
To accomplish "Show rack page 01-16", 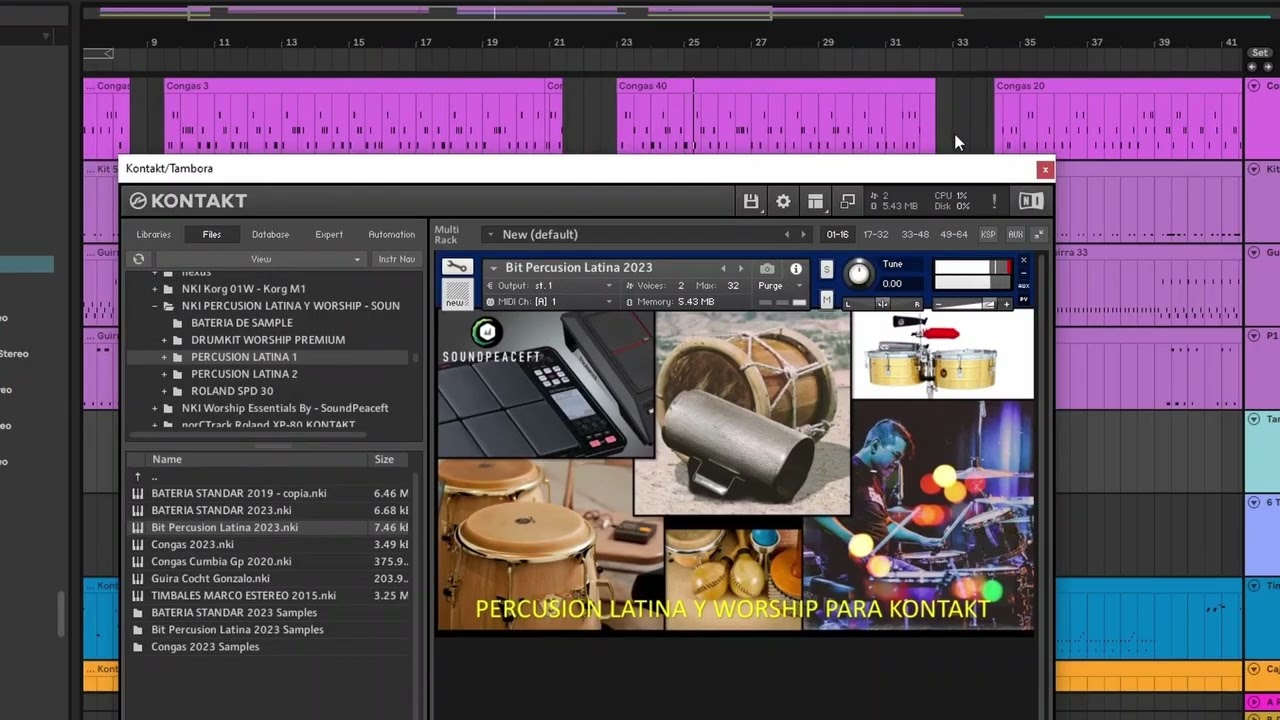I will click(837, 235).
